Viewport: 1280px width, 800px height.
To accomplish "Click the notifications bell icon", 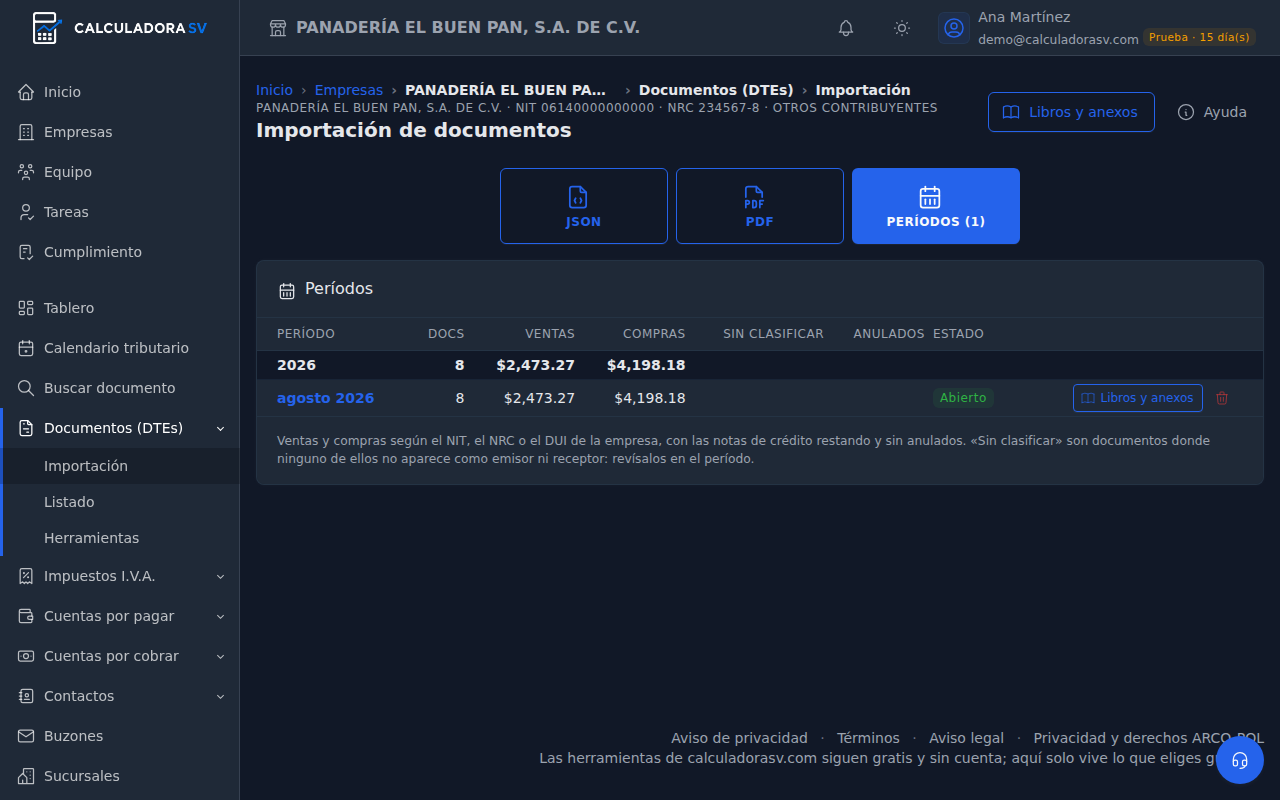I will pyautogui.click(x=846, y=28).
